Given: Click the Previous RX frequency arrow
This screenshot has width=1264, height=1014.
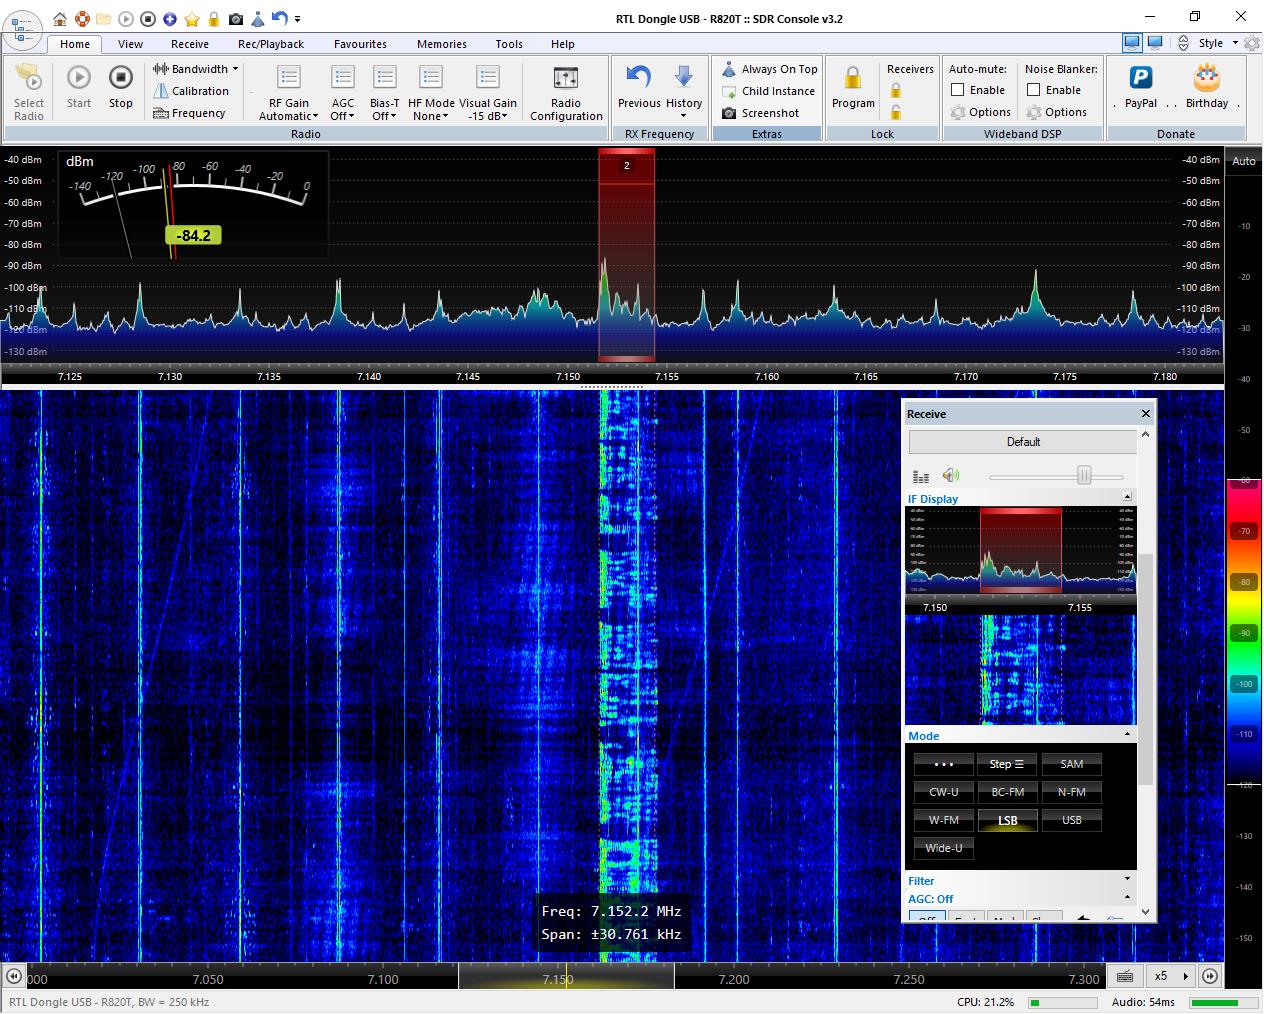Looking at the screenshot, I should pos(638,78).
